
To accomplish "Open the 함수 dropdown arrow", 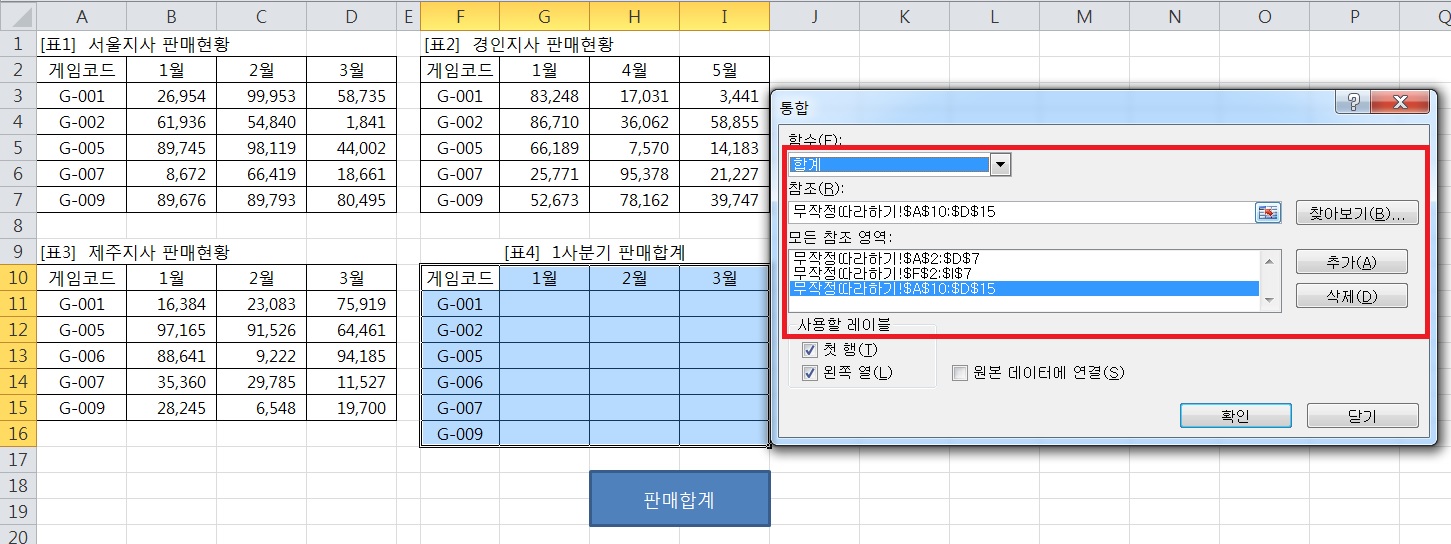I will [999, 165].
